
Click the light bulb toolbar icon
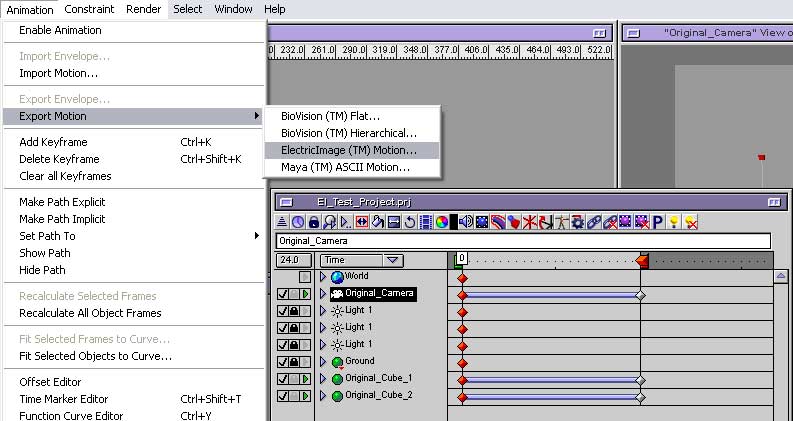point(674,221)
